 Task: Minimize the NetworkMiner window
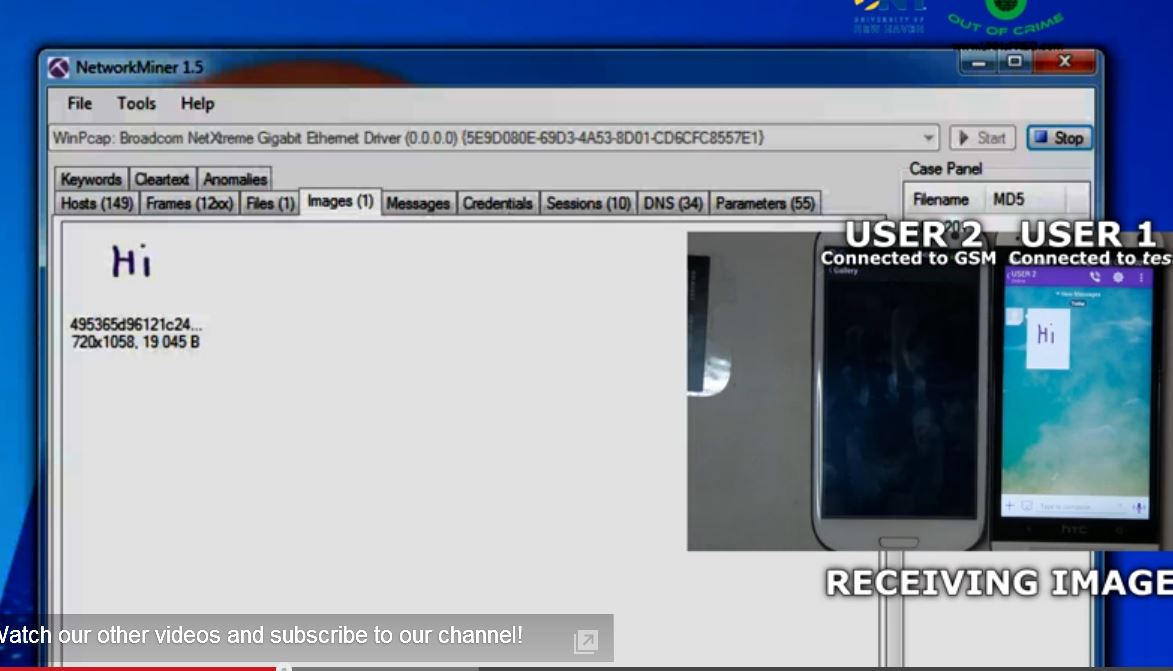[980, 62]
